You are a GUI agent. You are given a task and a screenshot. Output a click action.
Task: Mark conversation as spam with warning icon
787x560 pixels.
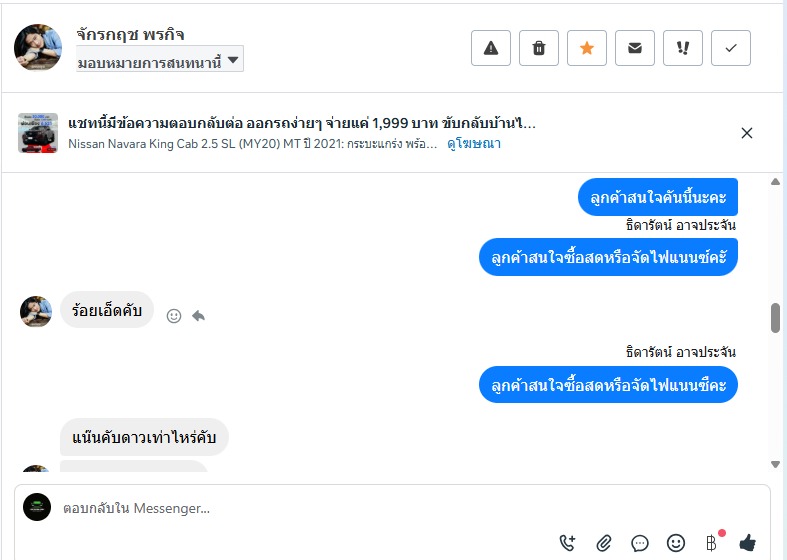coord(491,48)
